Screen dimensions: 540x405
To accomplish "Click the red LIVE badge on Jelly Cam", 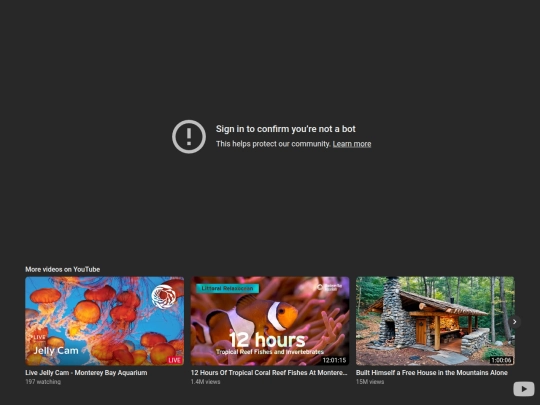I will [175, 360].
